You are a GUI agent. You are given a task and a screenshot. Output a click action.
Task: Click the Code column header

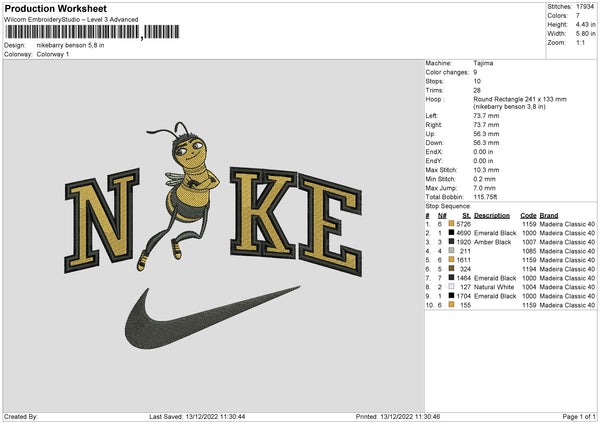click(x=528, y=215)
